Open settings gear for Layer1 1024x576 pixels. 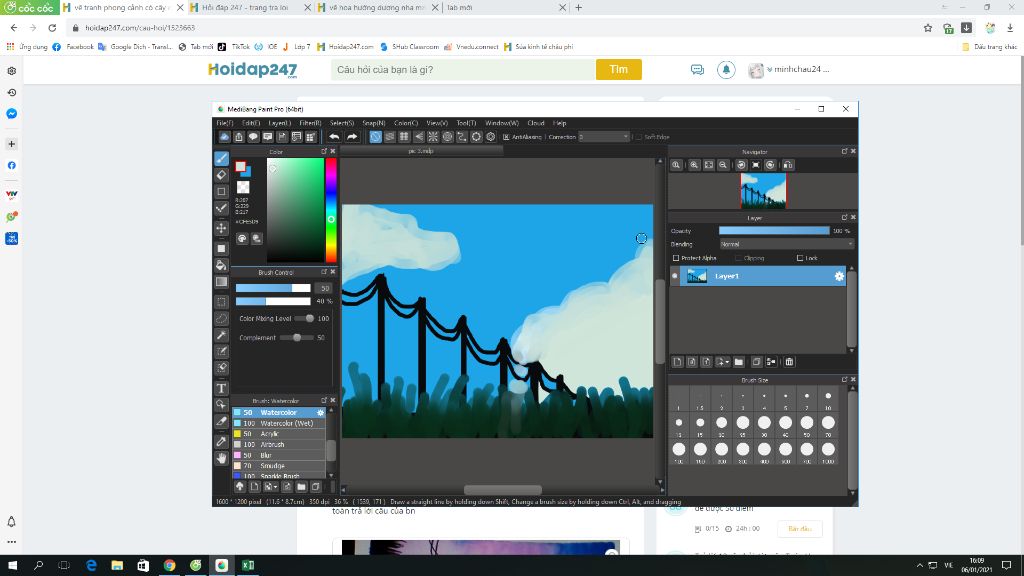point(839,276)
